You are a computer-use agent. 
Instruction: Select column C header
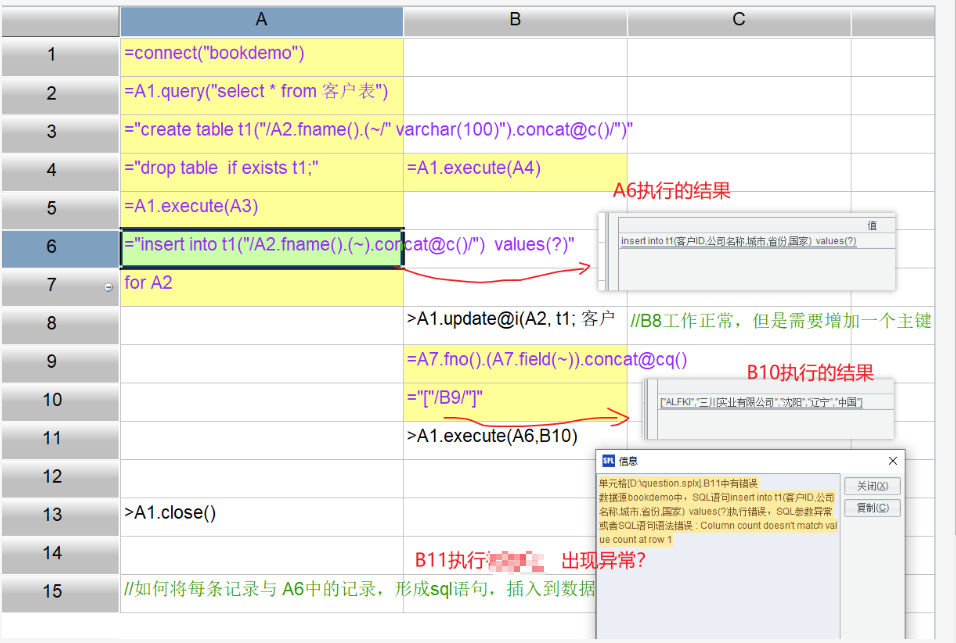click(x=738, y=20)
